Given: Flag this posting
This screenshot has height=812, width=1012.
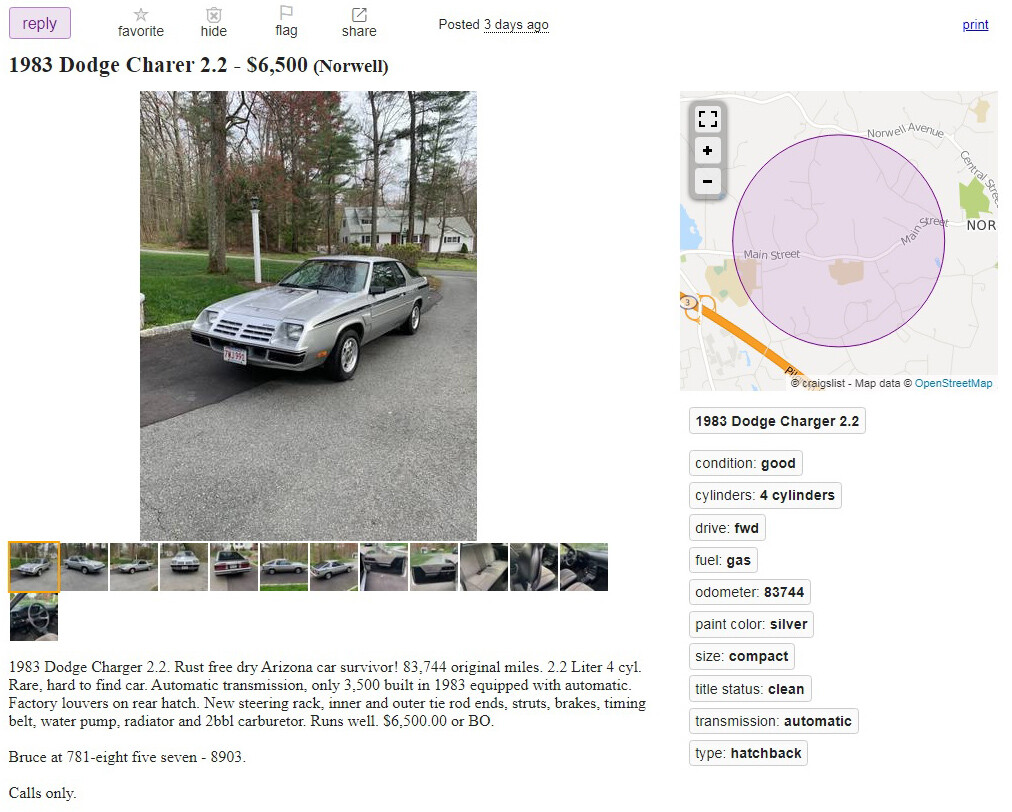Looking at the screenshot, I should (286, 14).
